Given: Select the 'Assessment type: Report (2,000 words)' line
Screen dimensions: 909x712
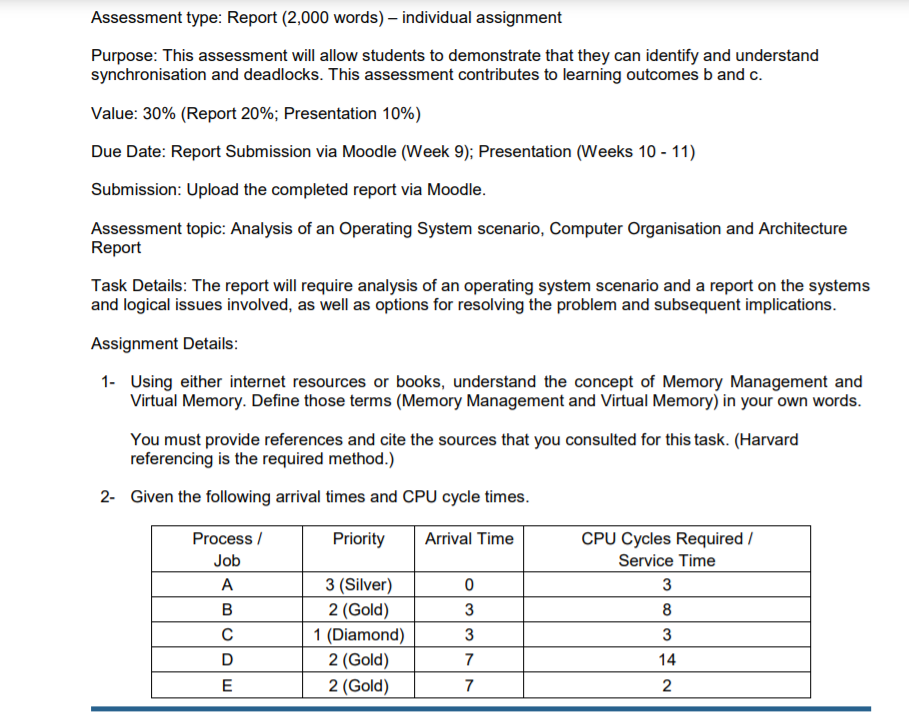Looking at the screenshot, I should (x=326, y=18).
